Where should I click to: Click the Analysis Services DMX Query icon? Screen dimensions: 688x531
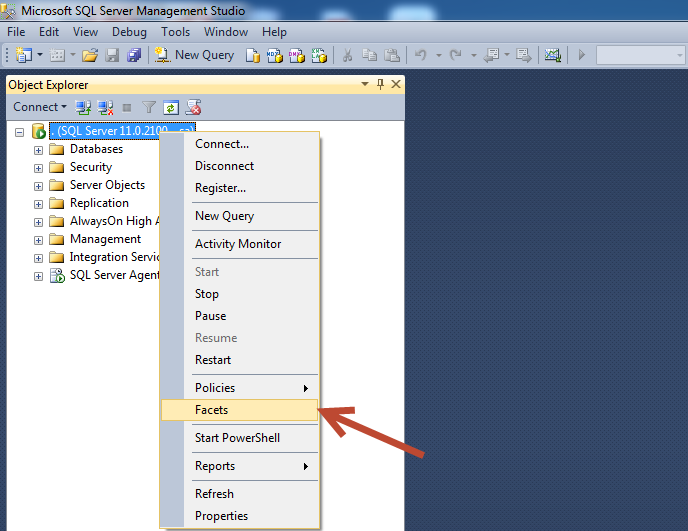[x=297, y=55]
